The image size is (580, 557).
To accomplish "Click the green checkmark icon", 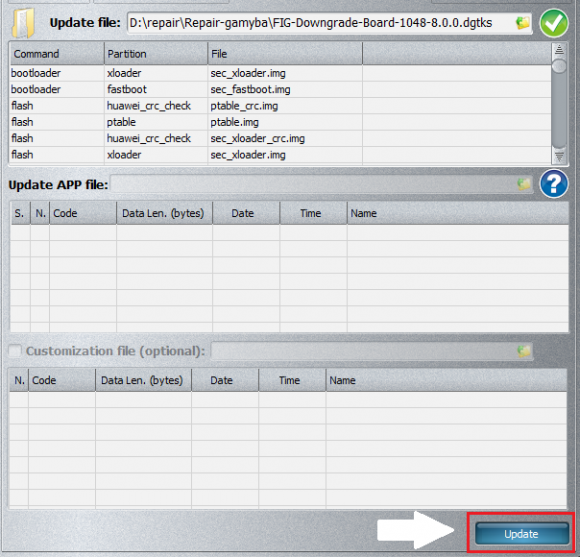I will 554,23.
